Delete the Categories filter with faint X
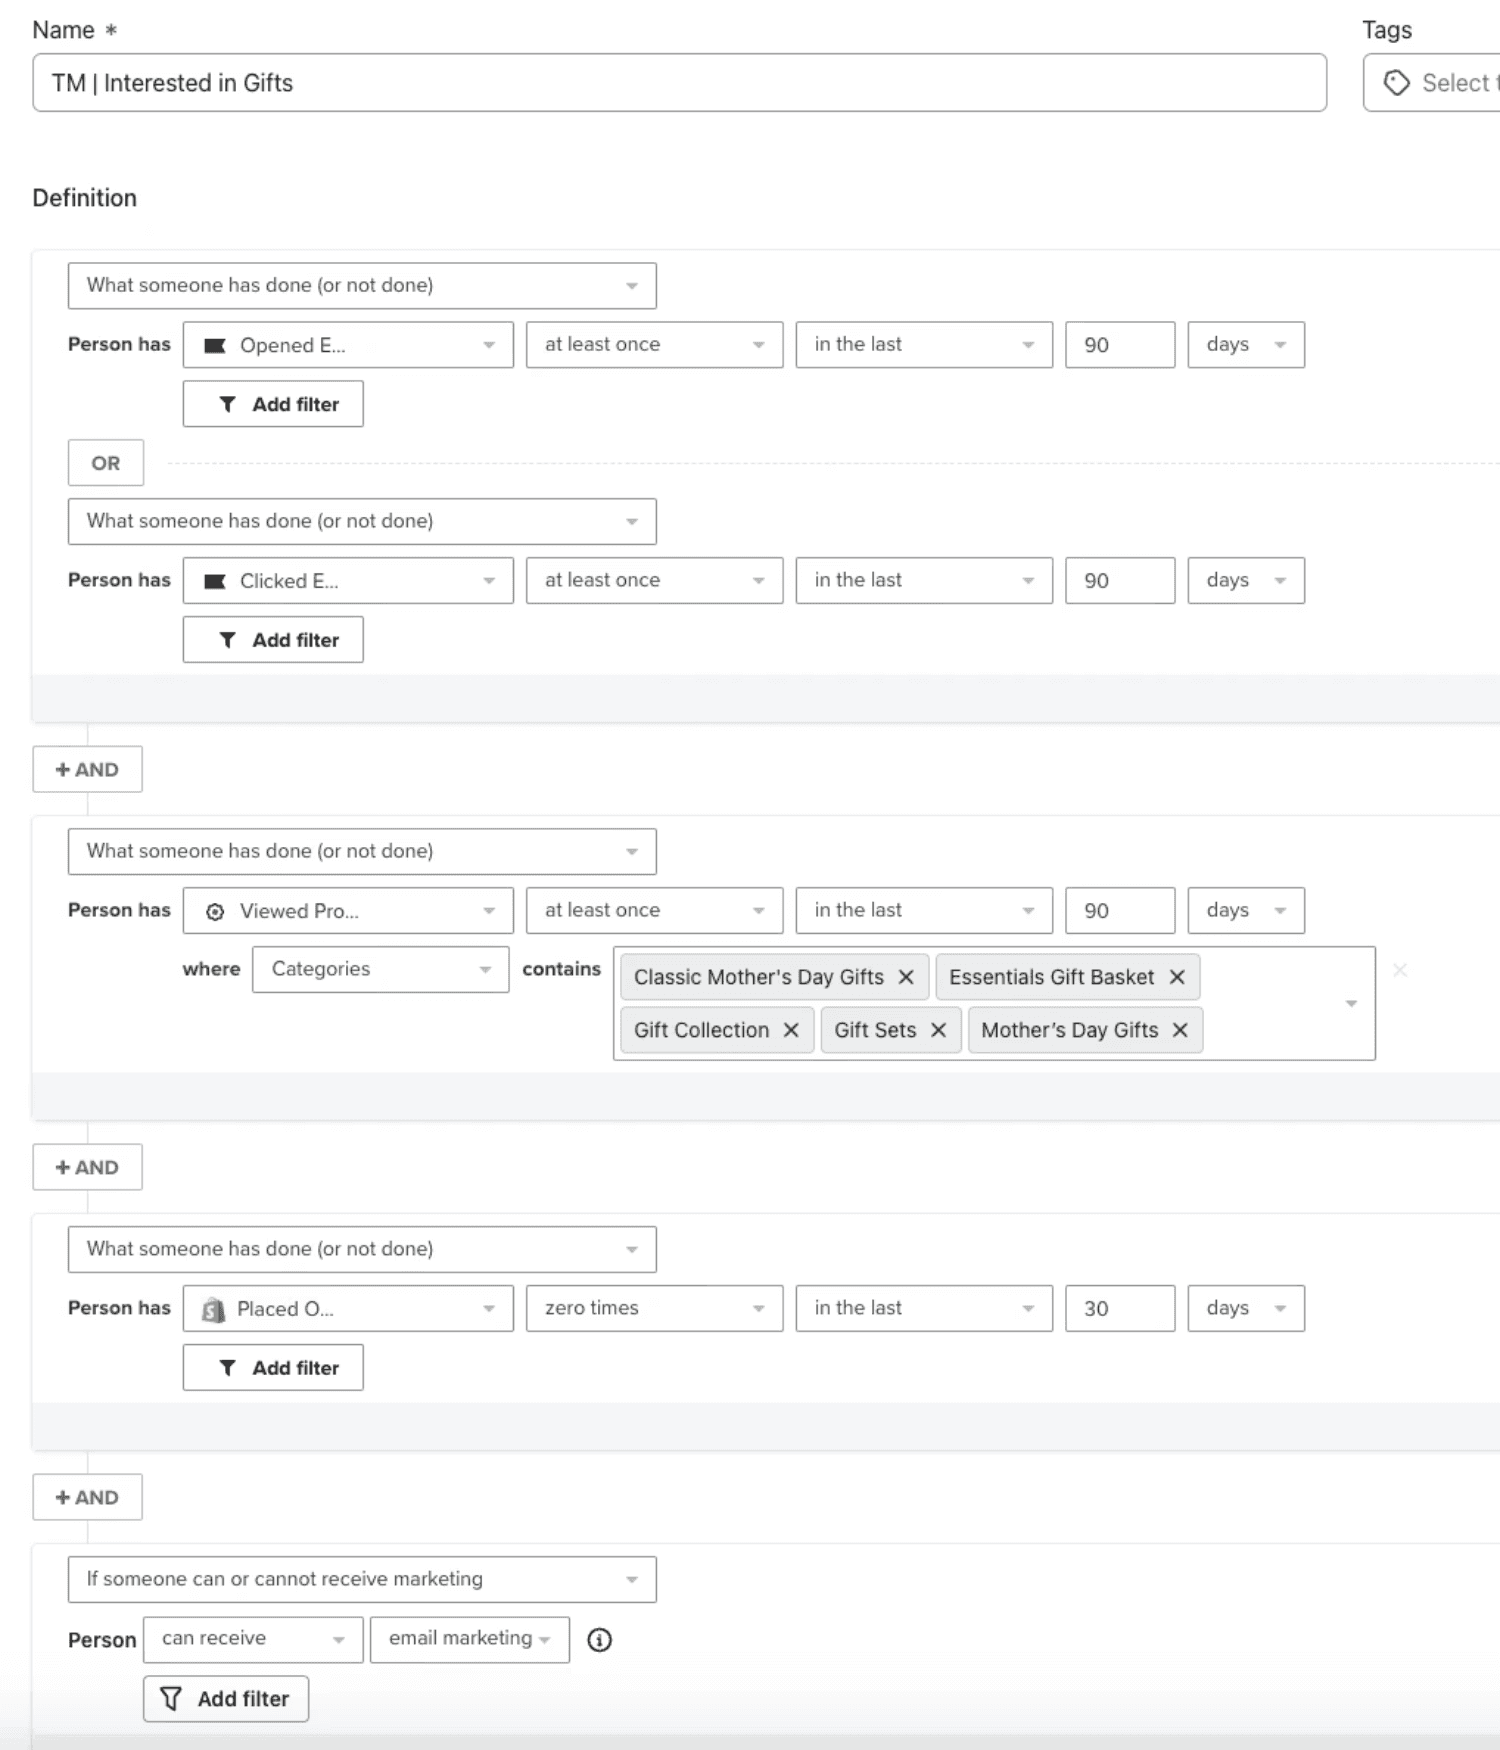This screenshot has height=1750, width=1500. (1400, 970)
